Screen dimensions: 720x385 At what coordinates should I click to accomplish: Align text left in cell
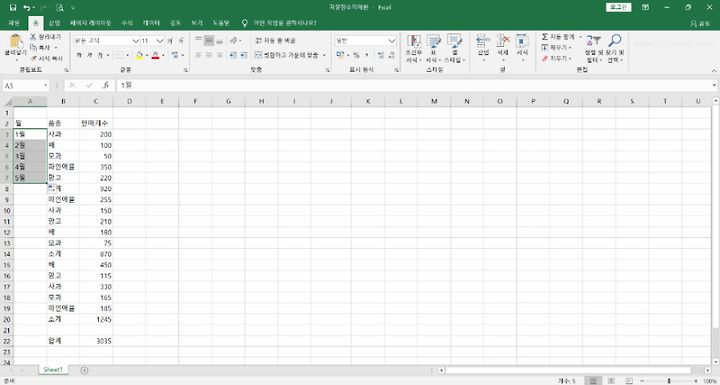click(x=198, y=55)
